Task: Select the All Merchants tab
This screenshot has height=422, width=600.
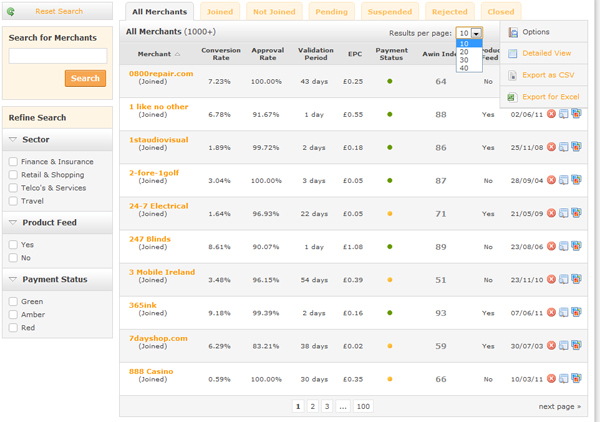Action: 160,12
